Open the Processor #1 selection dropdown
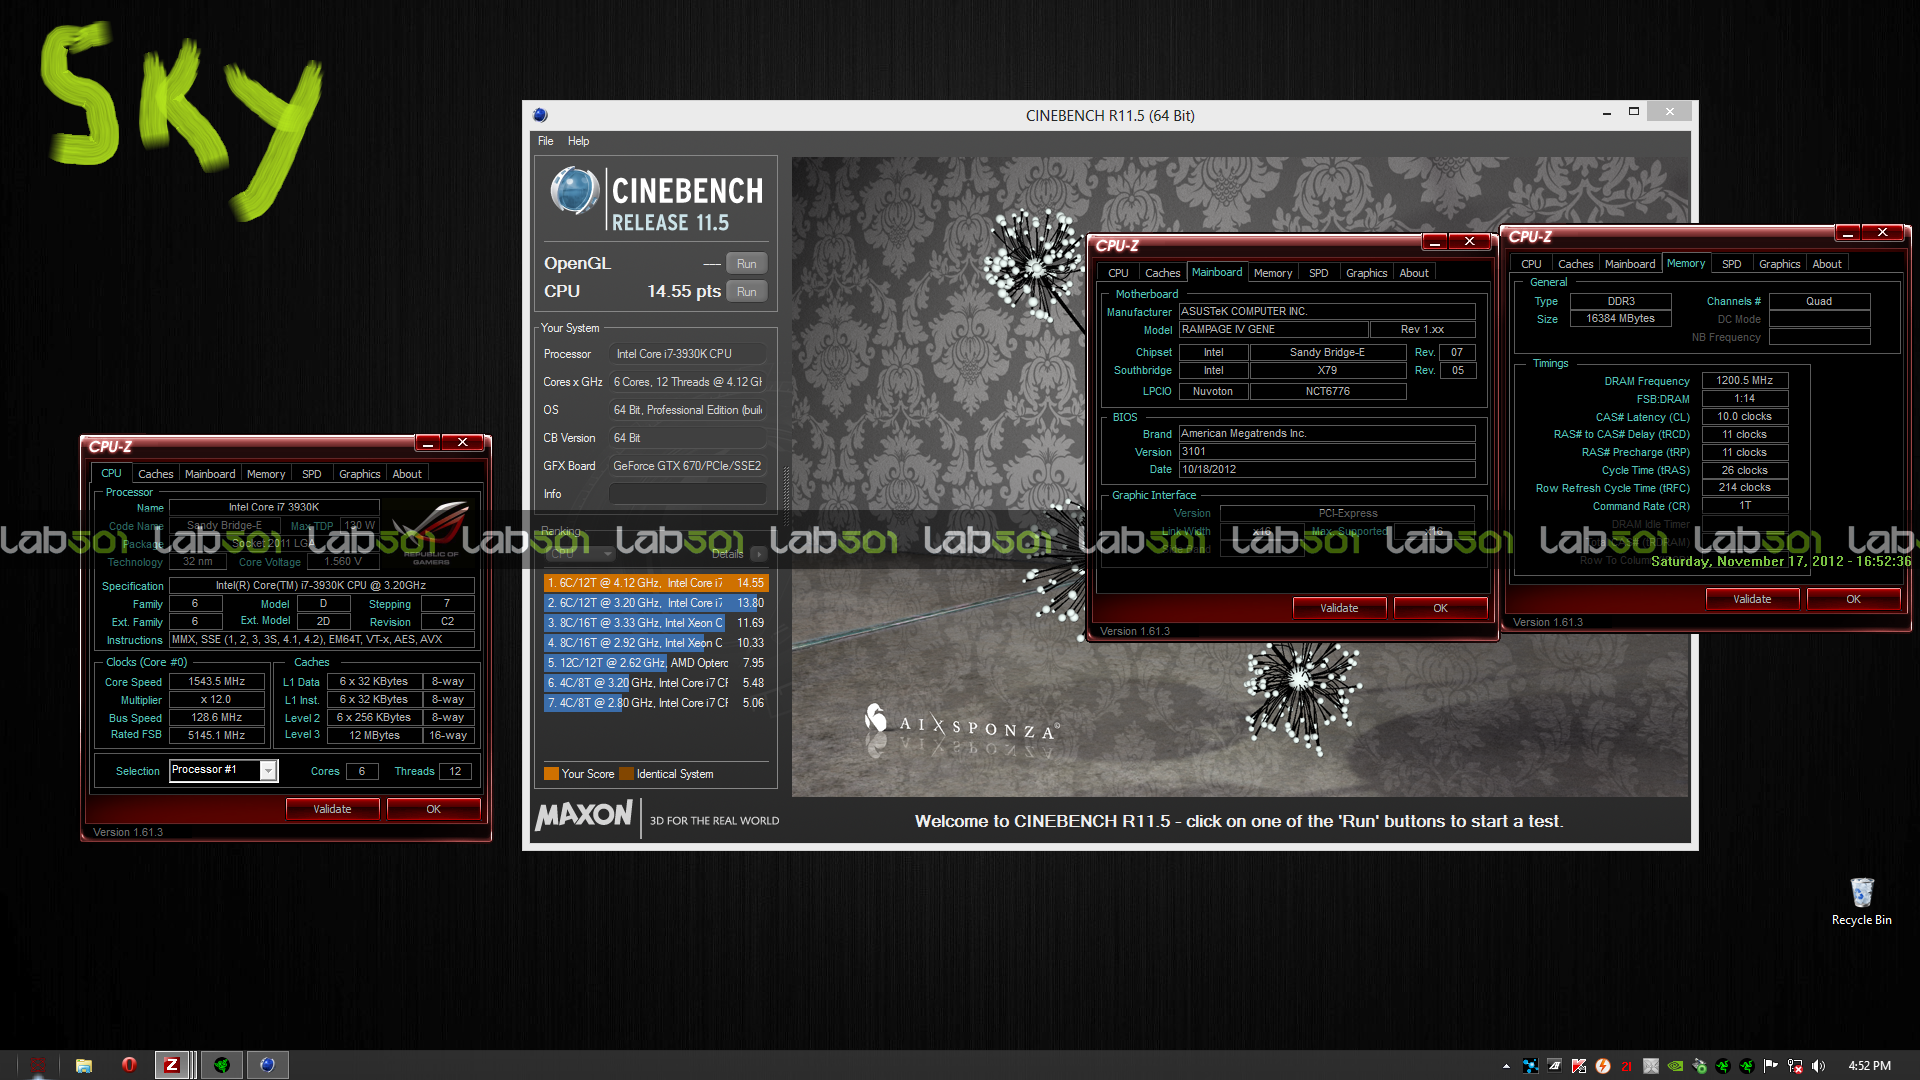Image resolution: width=1920 pixels, height=1080 pixels. click(x=223, y=770)
